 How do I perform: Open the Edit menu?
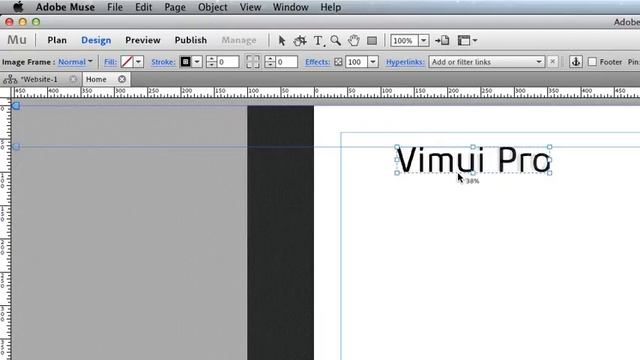[144, 7]
